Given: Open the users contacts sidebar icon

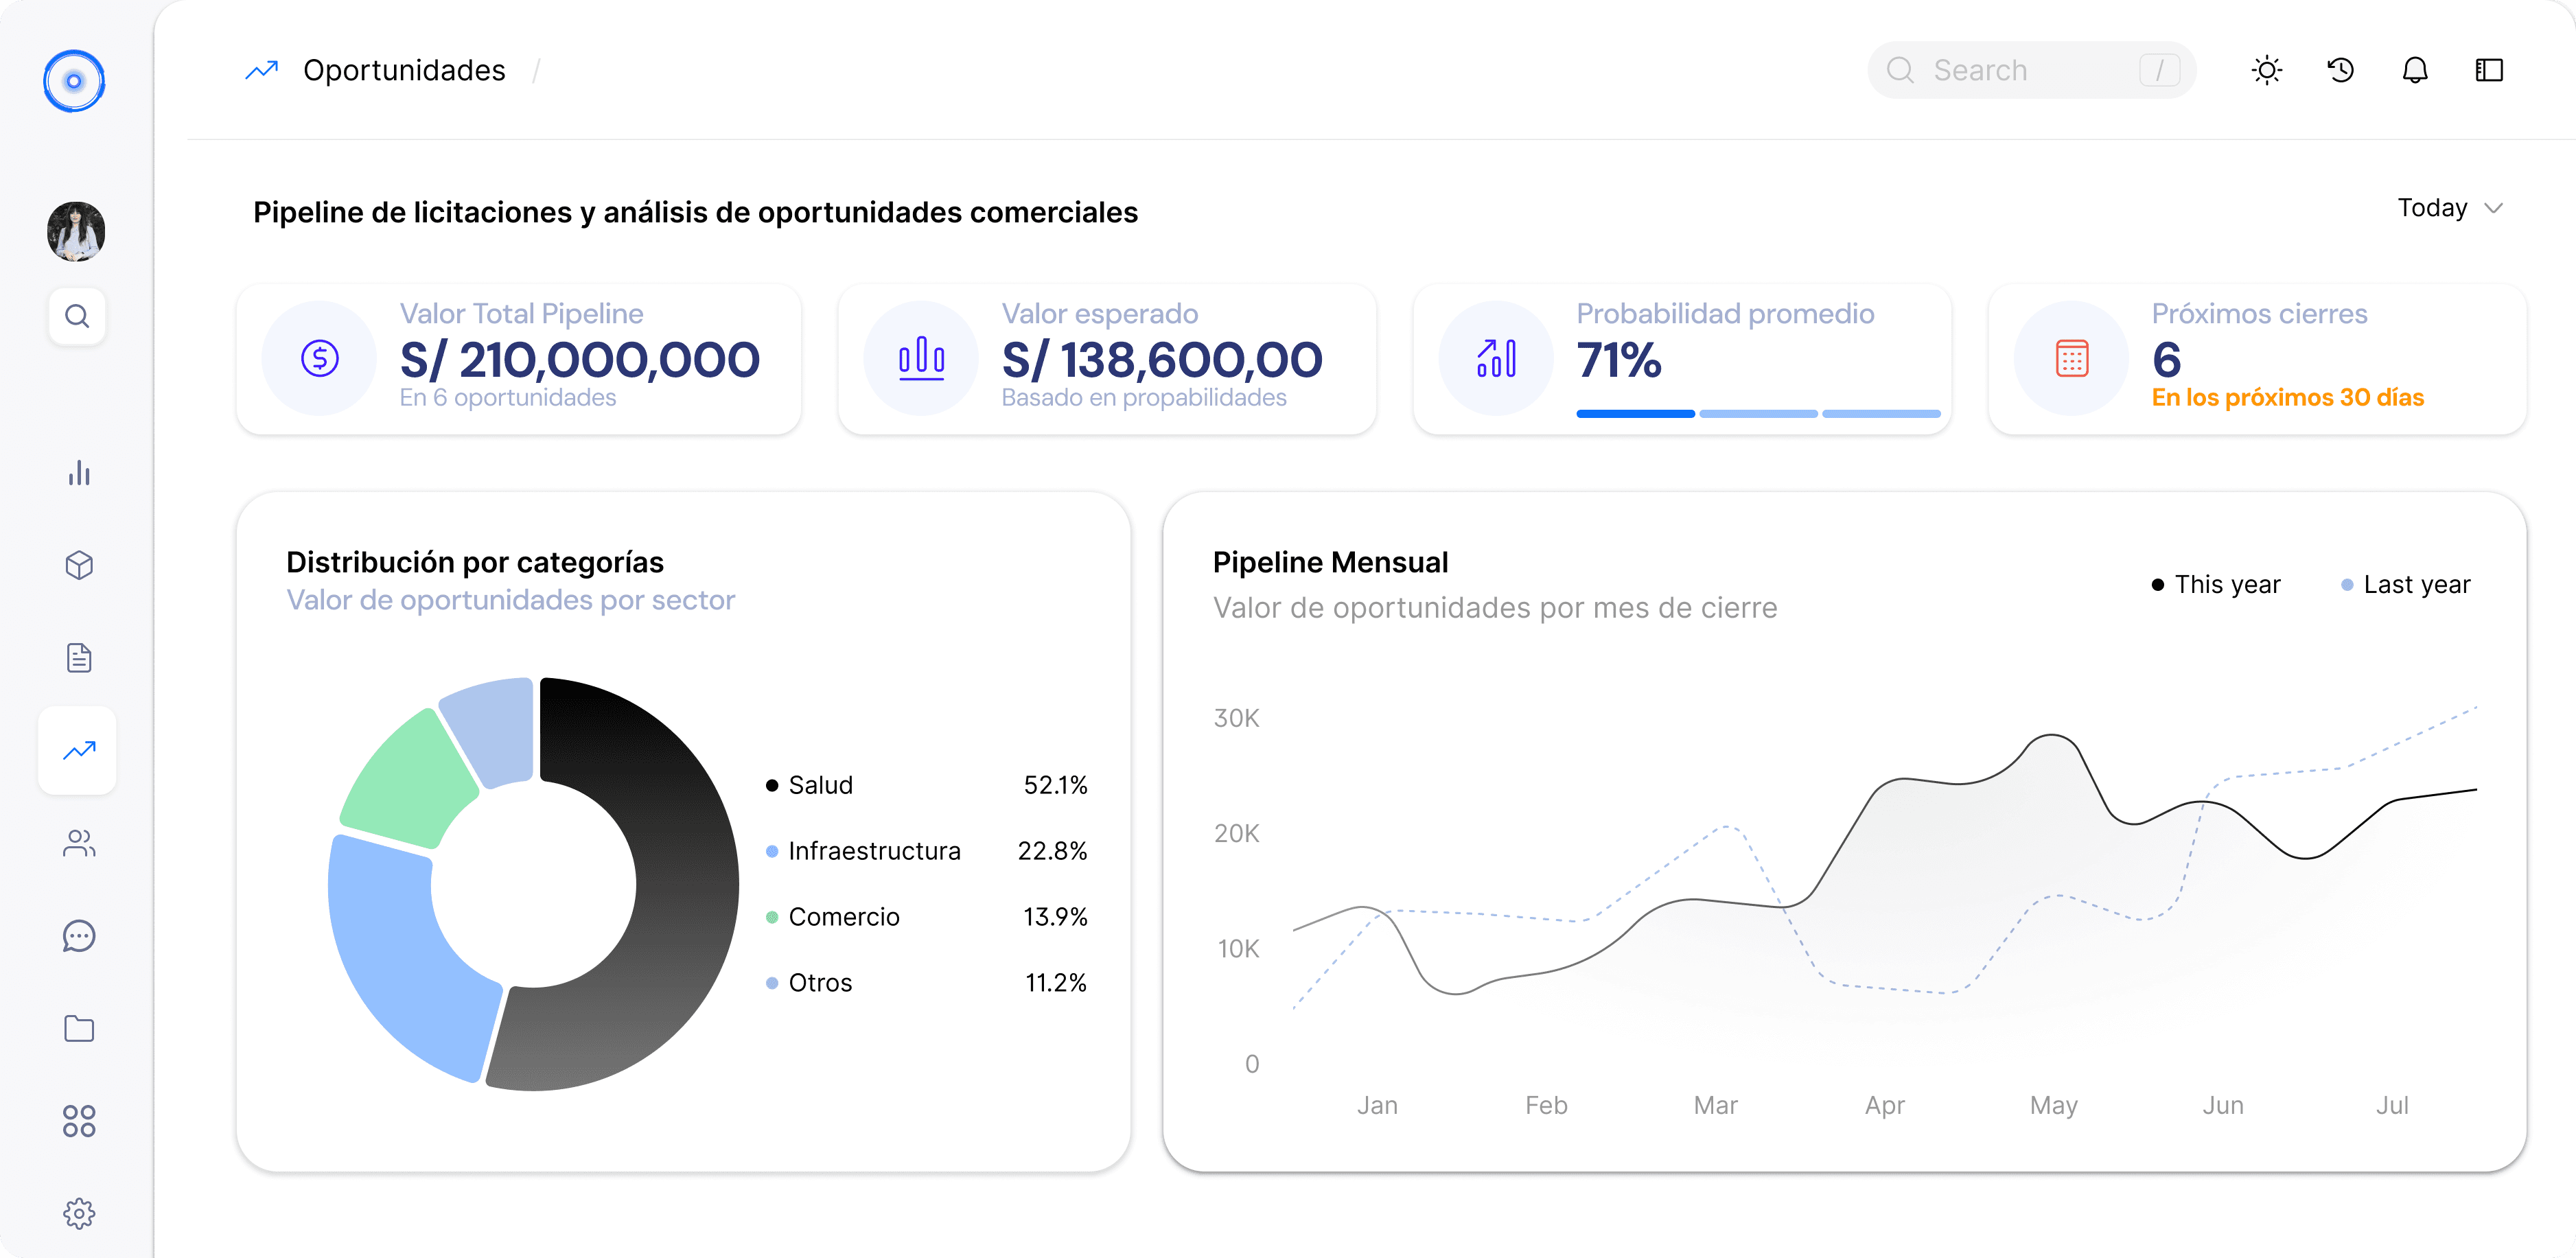Looking at the screenshot, I should (x=79, y=843).
